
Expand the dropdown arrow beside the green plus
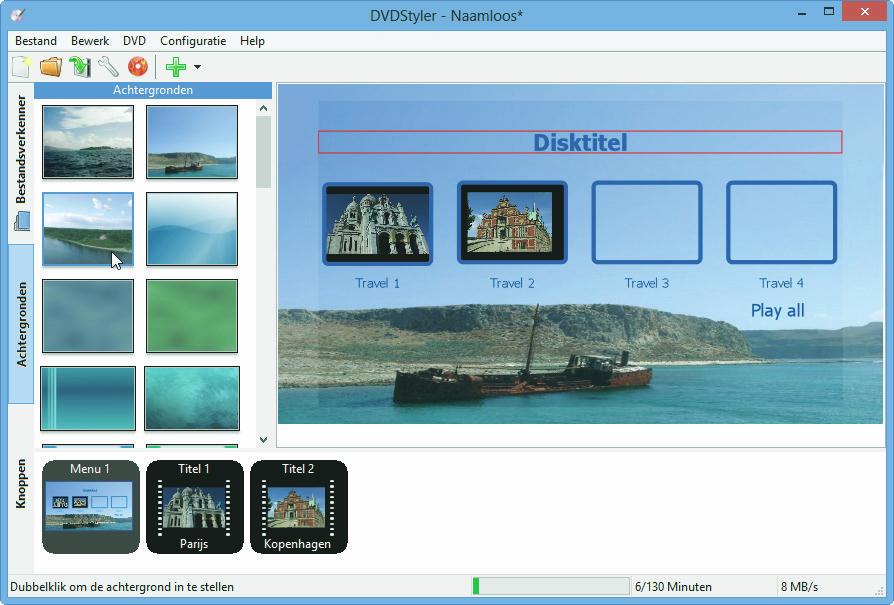click(x=197, y=68)
